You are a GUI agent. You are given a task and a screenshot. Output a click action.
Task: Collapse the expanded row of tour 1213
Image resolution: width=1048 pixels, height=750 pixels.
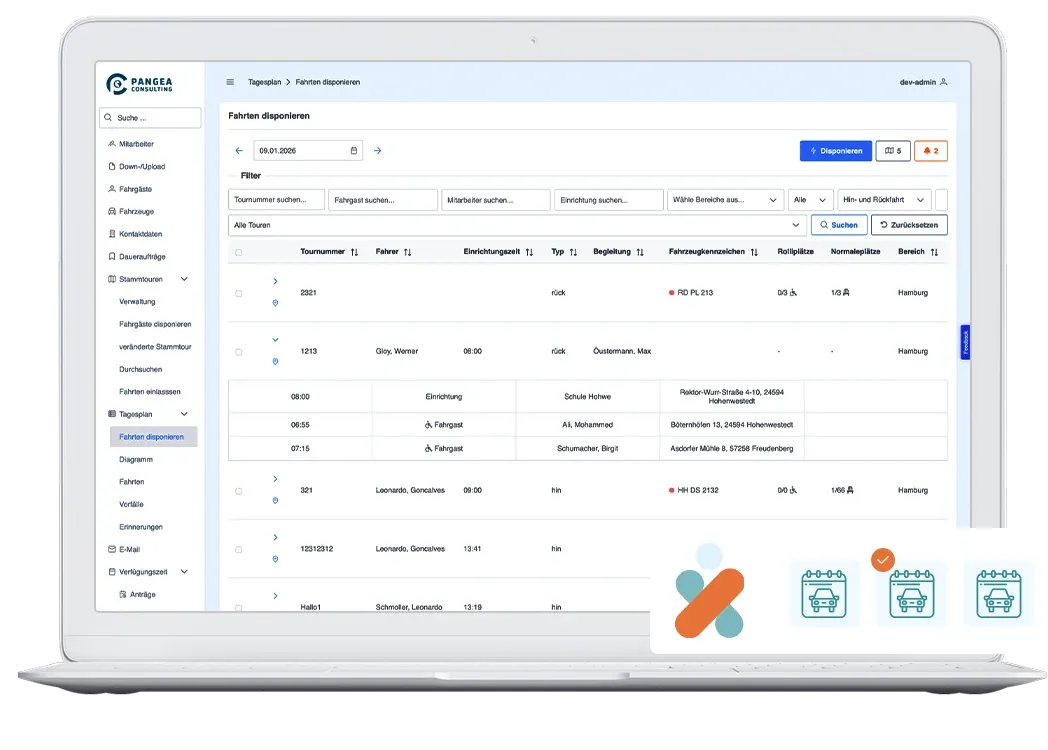[x=275, y=340]
